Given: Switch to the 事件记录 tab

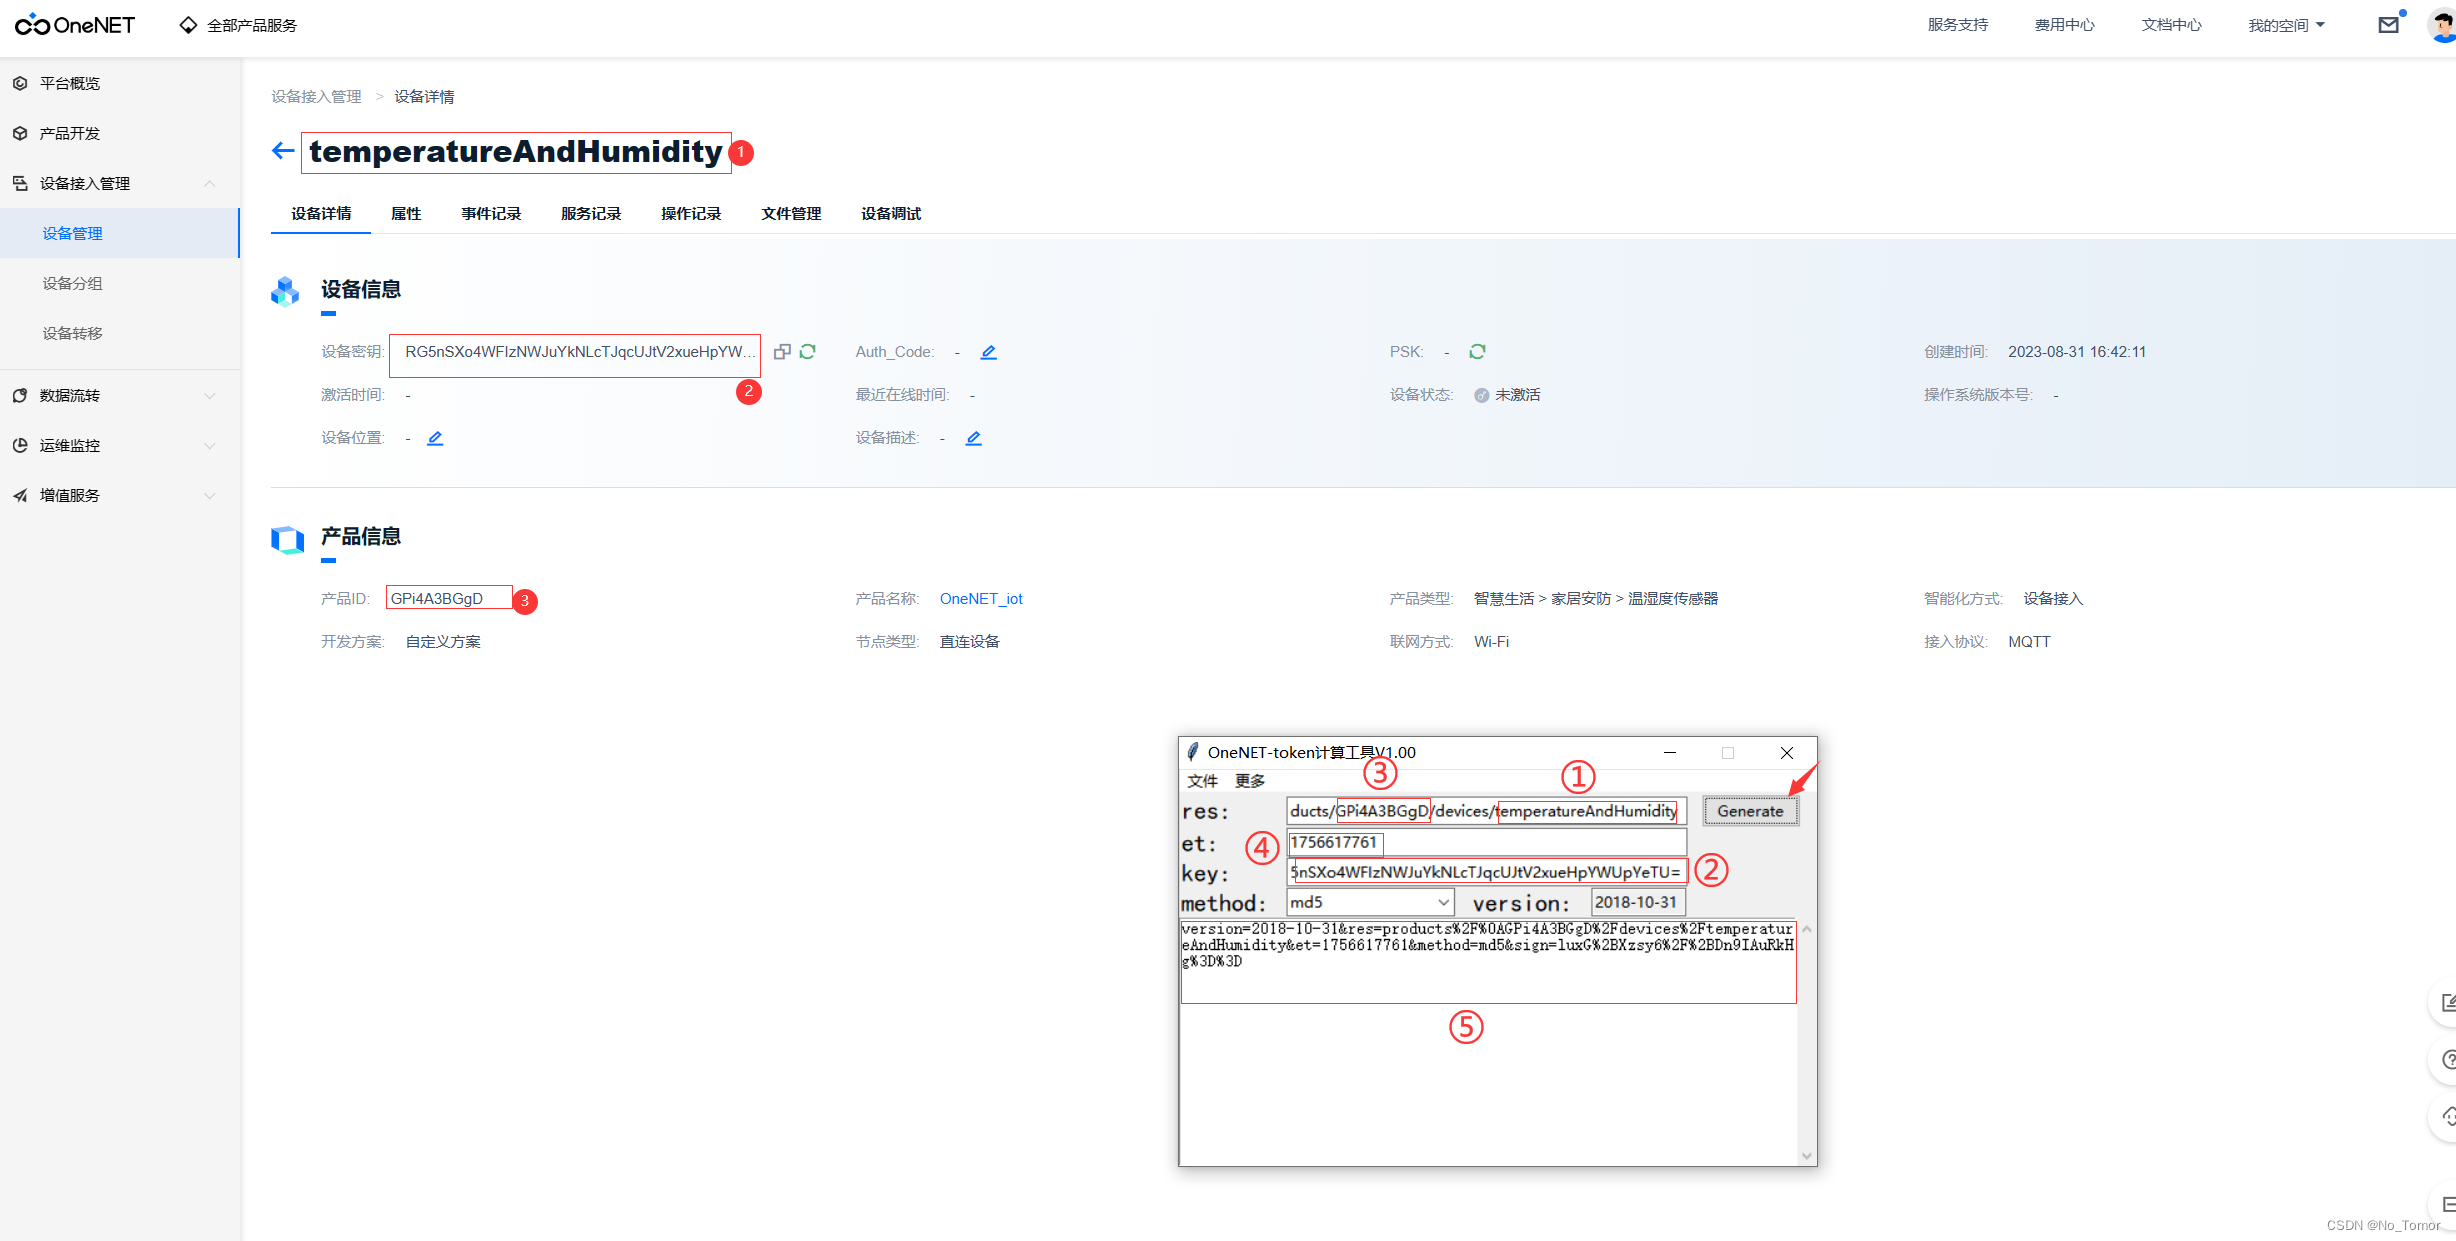Looking at the screenshot, I should pos(491,213).
